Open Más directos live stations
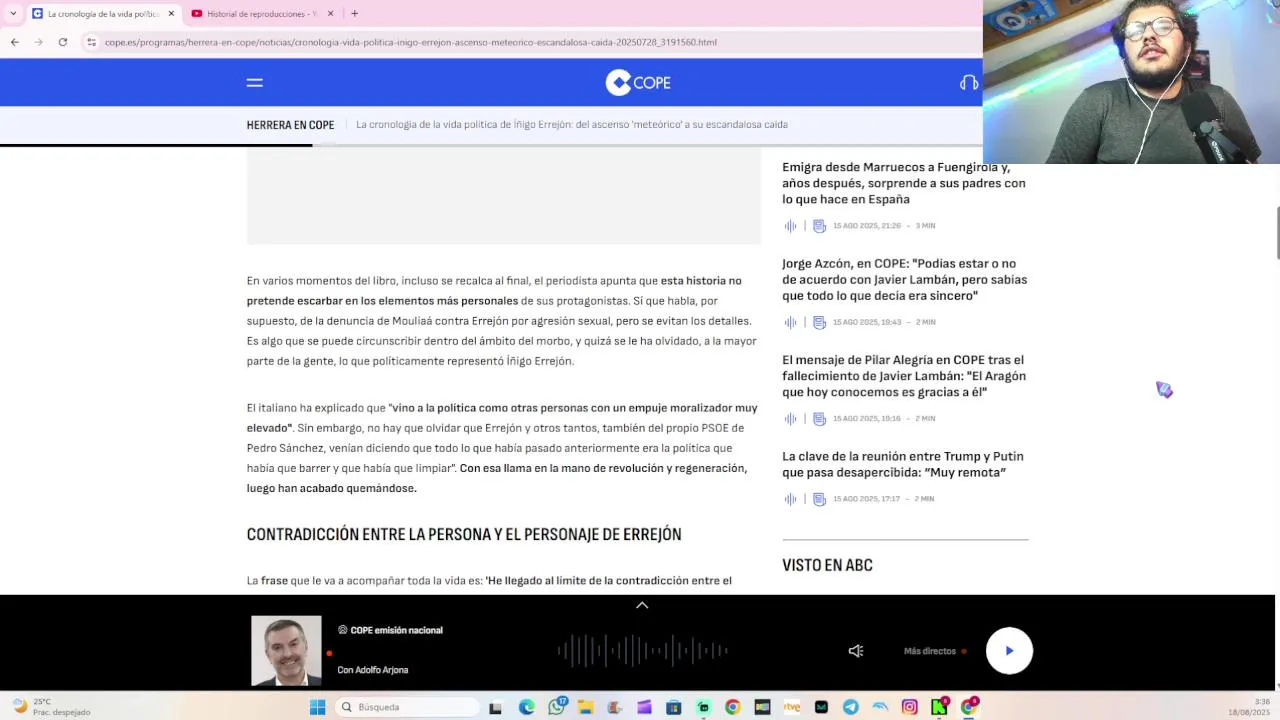1280x720 pixels. [x=935, y=651]
